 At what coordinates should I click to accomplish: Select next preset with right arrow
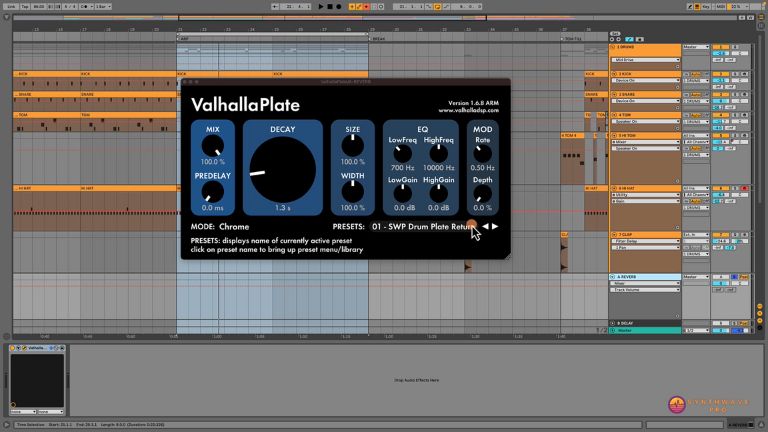(x=495, y=226)
